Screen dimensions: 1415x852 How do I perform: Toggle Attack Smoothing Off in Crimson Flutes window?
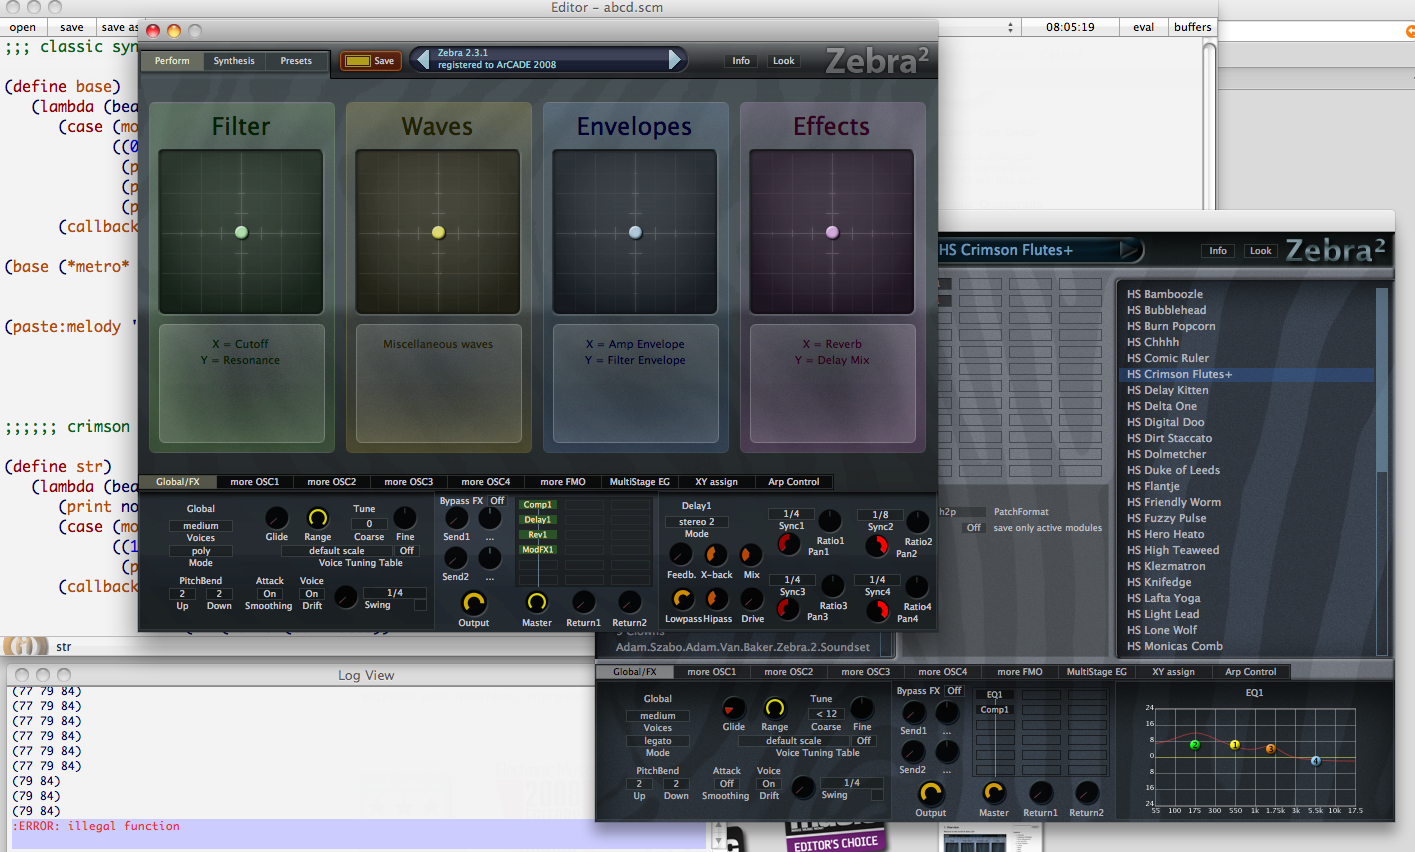click(727, 784)
